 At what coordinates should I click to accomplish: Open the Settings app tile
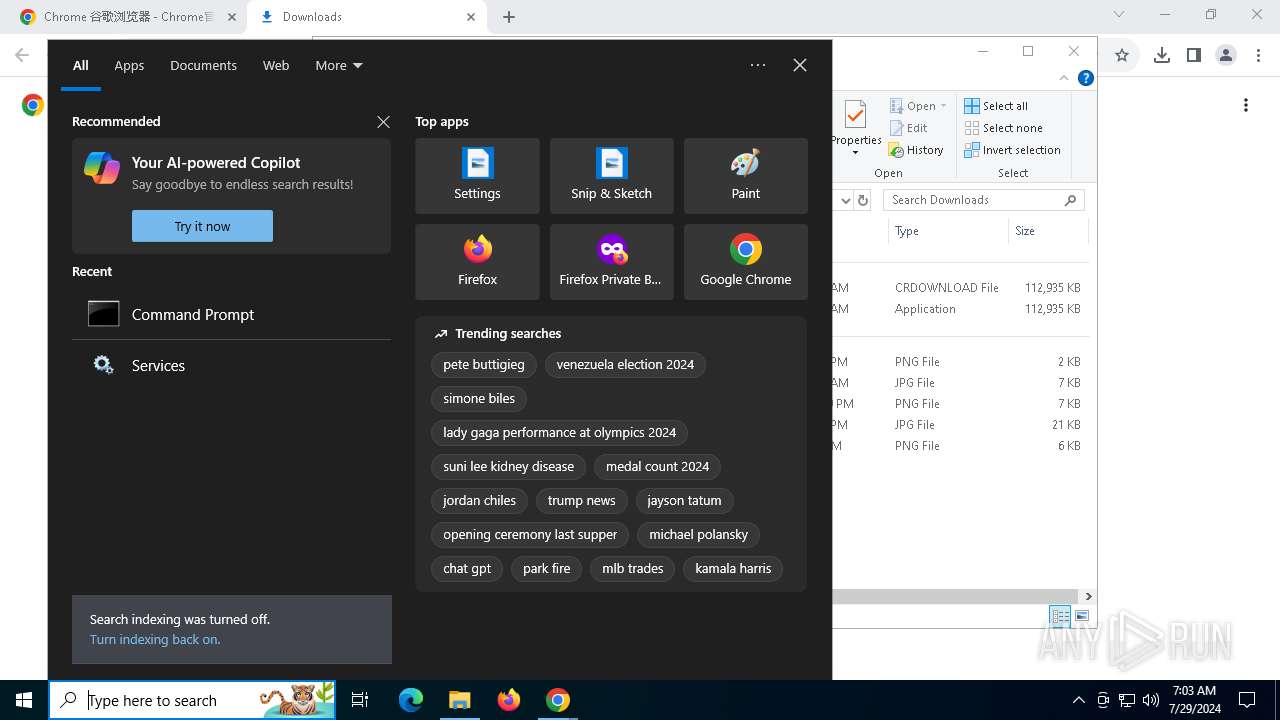pos(477,176)
